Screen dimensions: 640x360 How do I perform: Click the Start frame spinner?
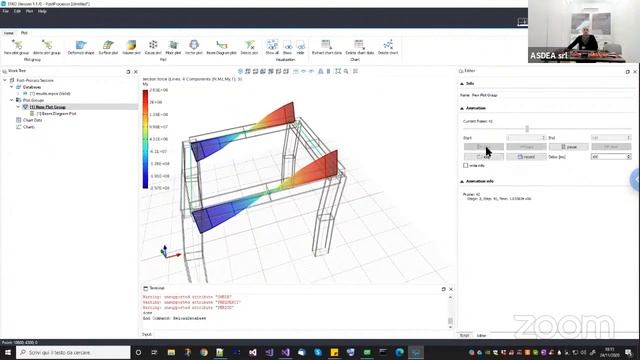(x=526, y=138)
